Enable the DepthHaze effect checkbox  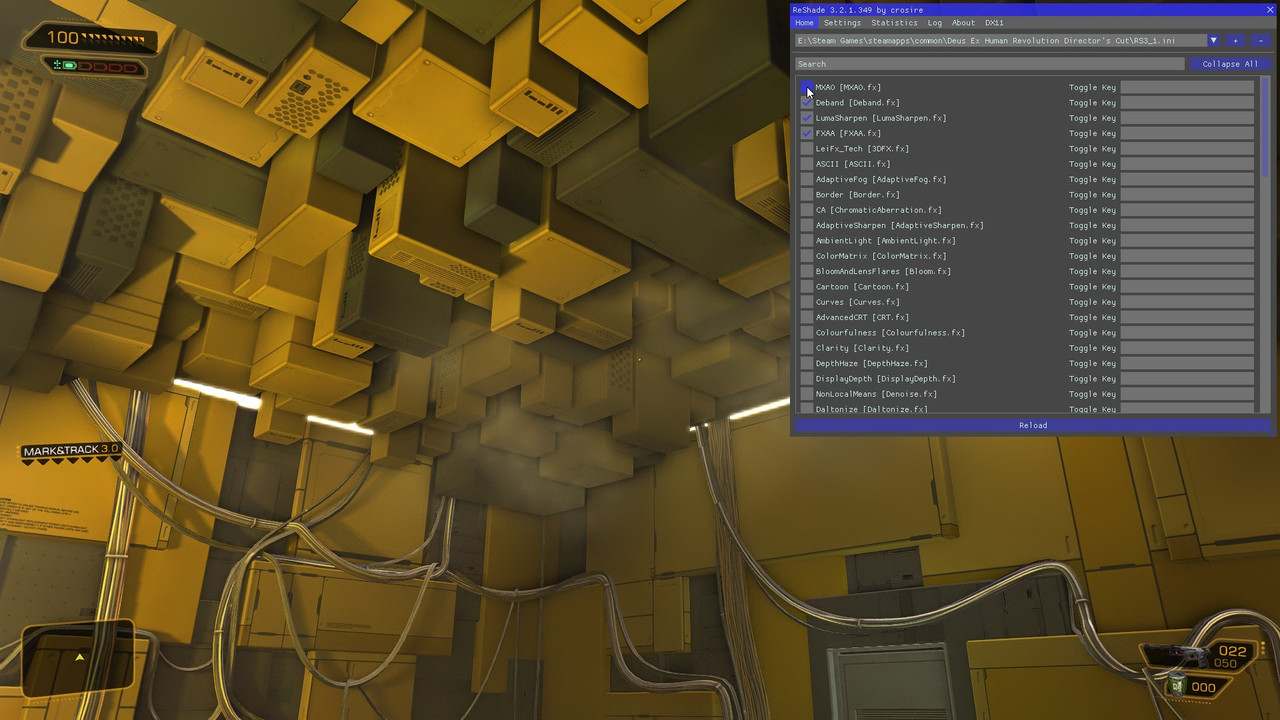tap(807, 363)
